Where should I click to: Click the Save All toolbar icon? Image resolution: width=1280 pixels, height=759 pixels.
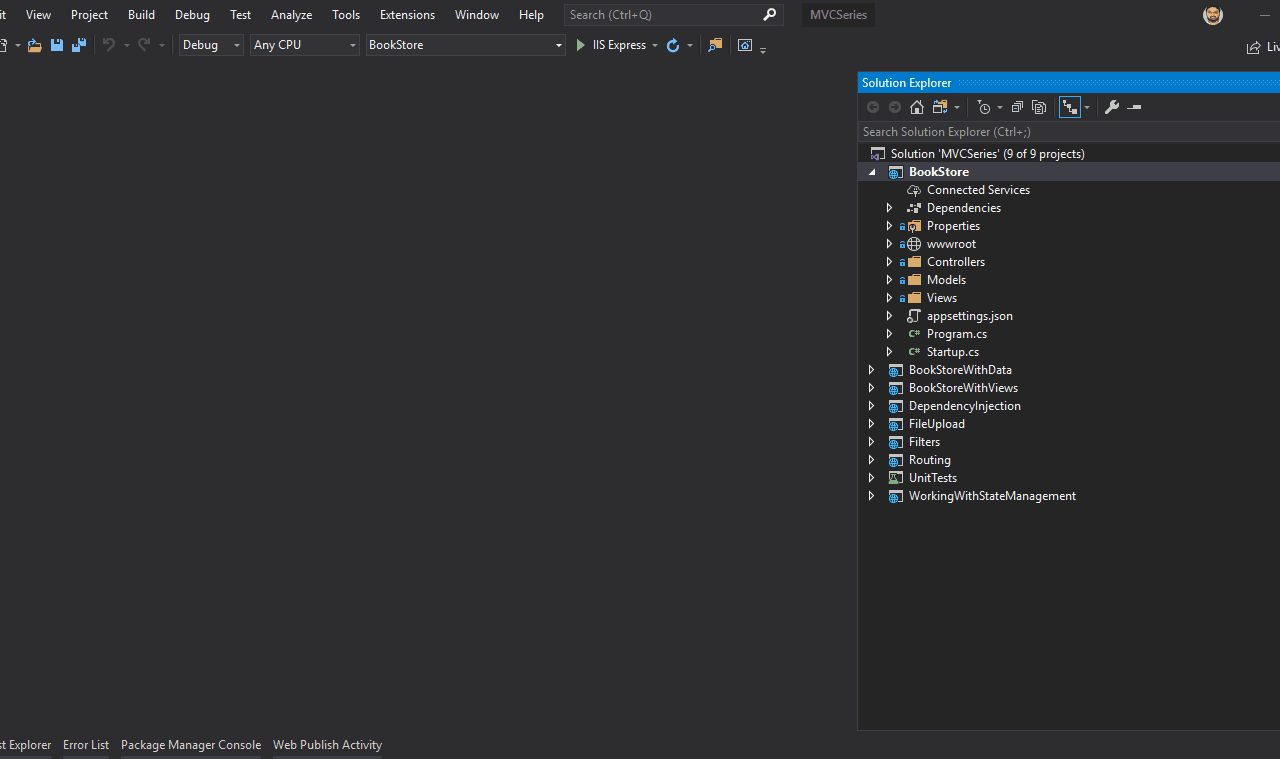(x=78, y=45)
